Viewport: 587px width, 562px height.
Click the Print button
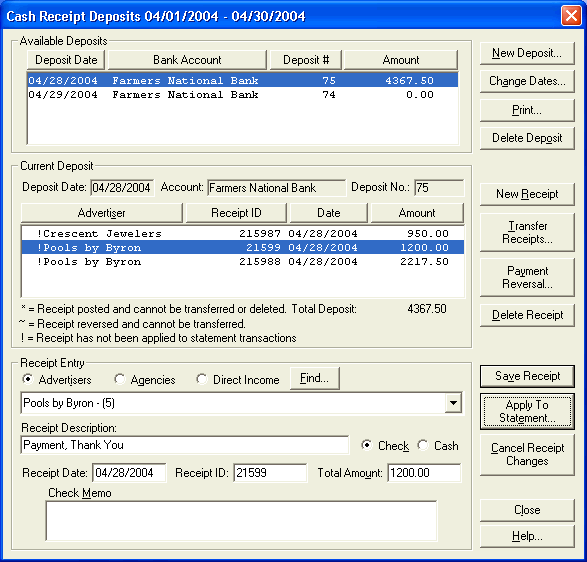[x=527, y=110]
